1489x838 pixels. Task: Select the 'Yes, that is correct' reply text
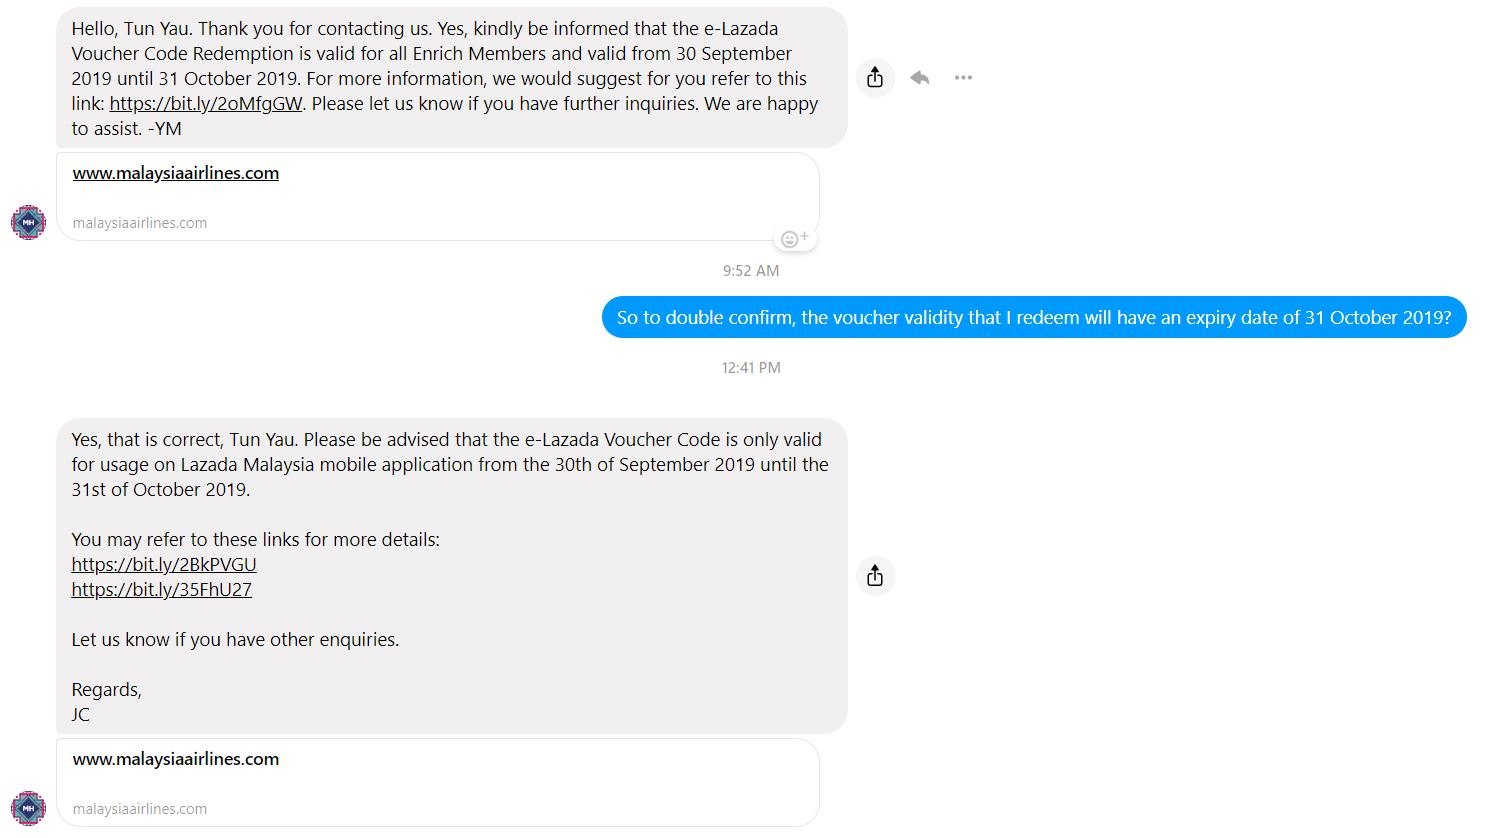click(x=450, y=464)
